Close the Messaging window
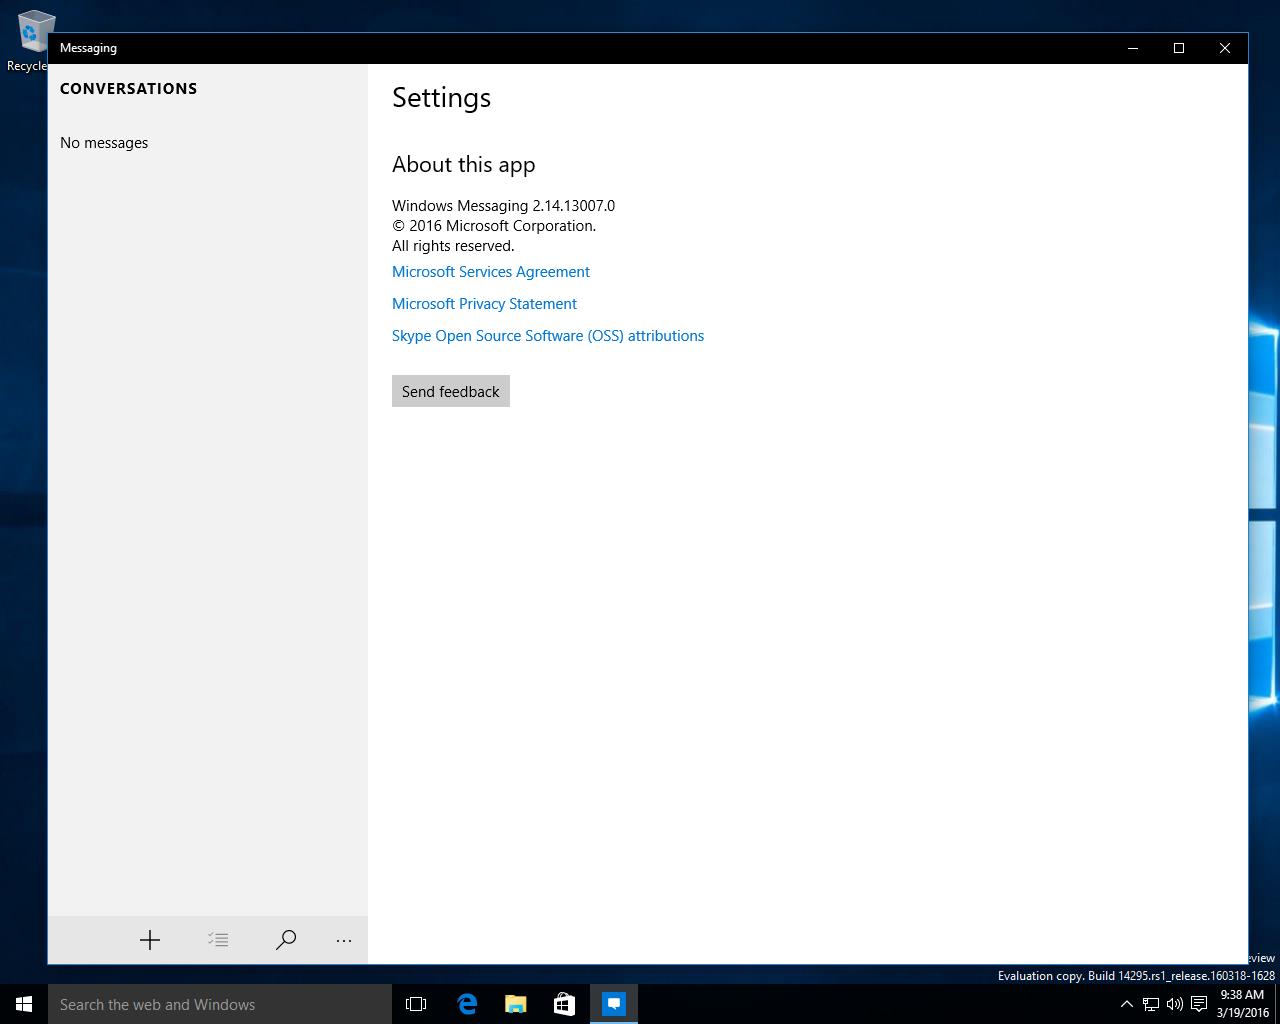Viewport: 1280px width, 1024px height. click(x=1225, y=48)
